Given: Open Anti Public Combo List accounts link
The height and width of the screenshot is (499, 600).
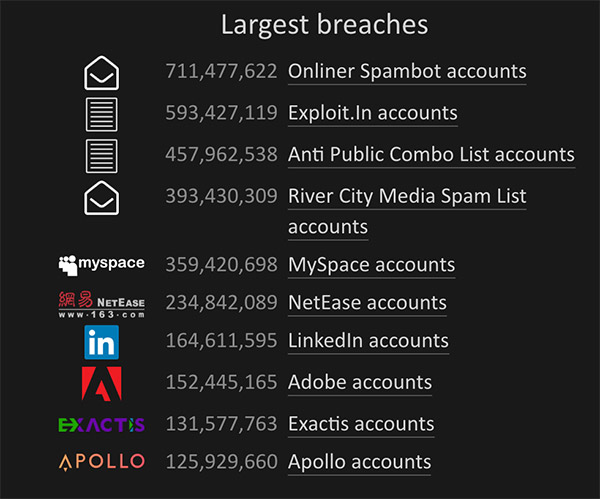Looking at the screenshot, I should (431, 155).
